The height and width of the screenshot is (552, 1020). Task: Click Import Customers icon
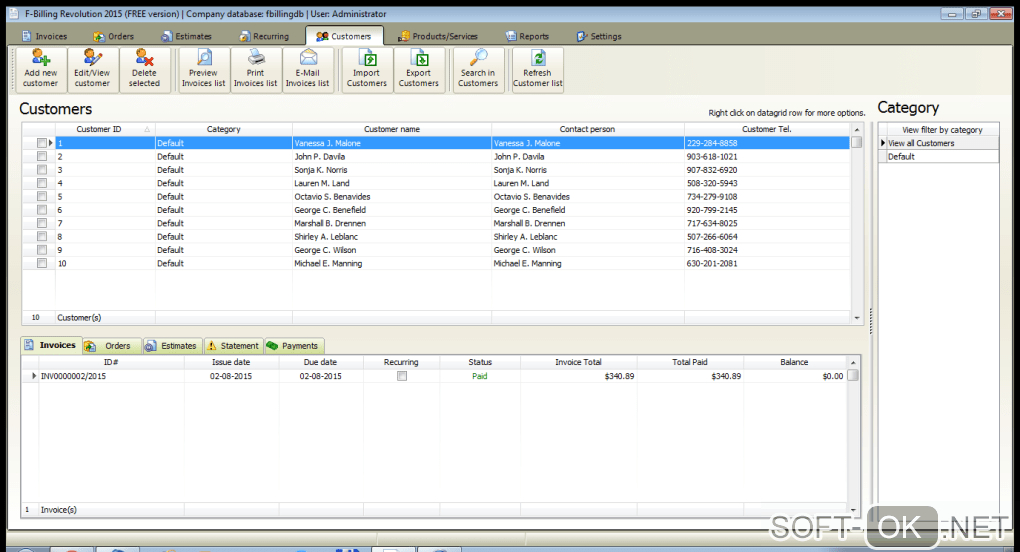click(367, 70)
